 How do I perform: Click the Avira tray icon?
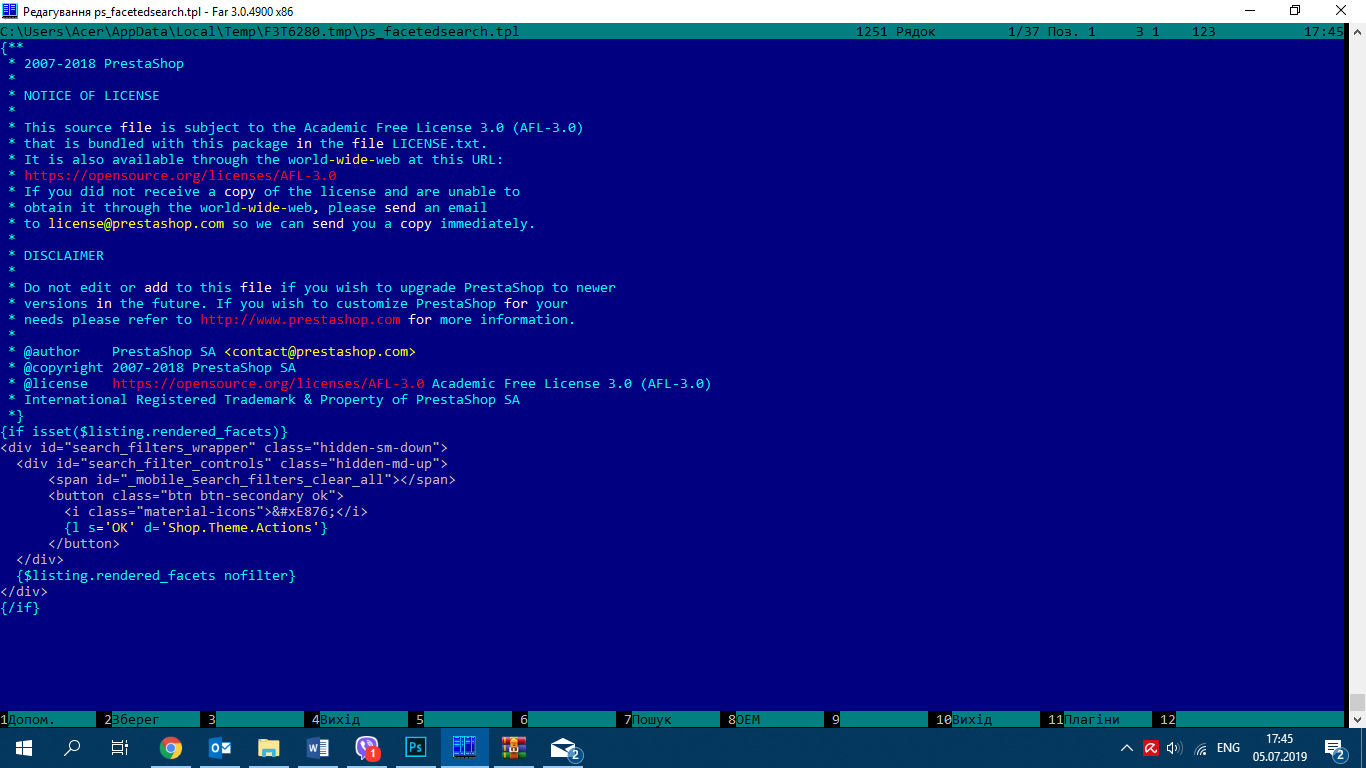tap(1151, 748)
